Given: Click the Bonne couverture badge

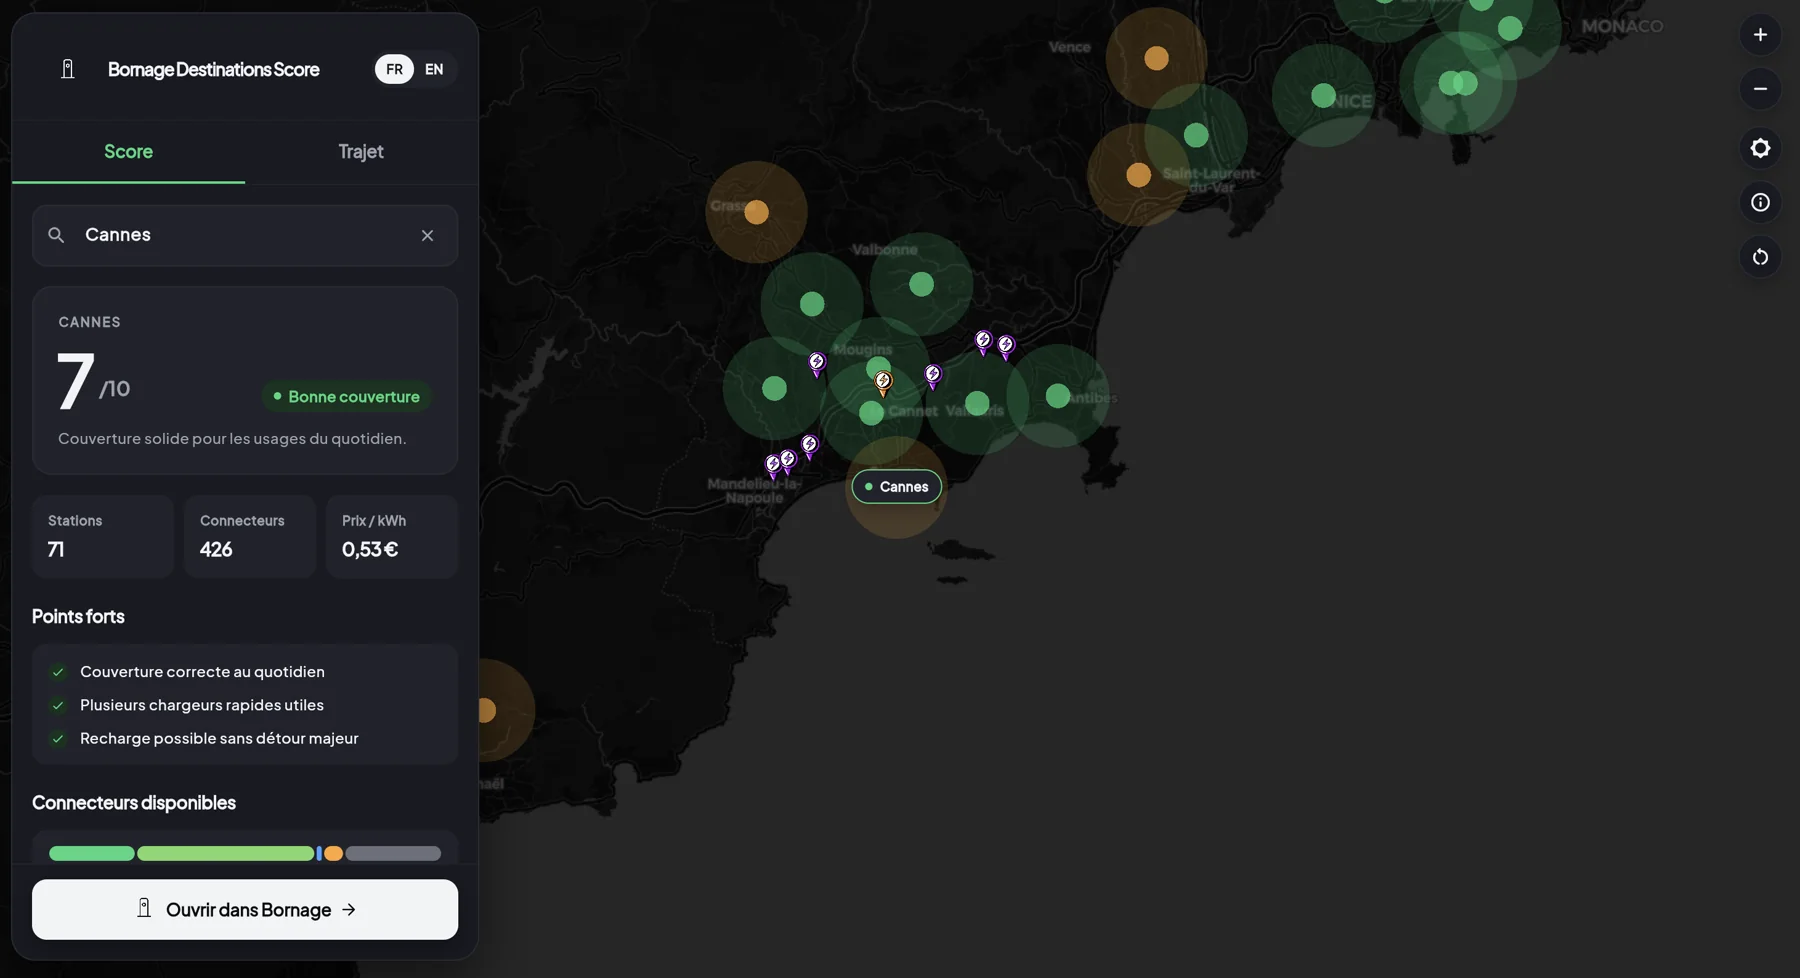Looking at the screenshot, I should tap(347, 397).
